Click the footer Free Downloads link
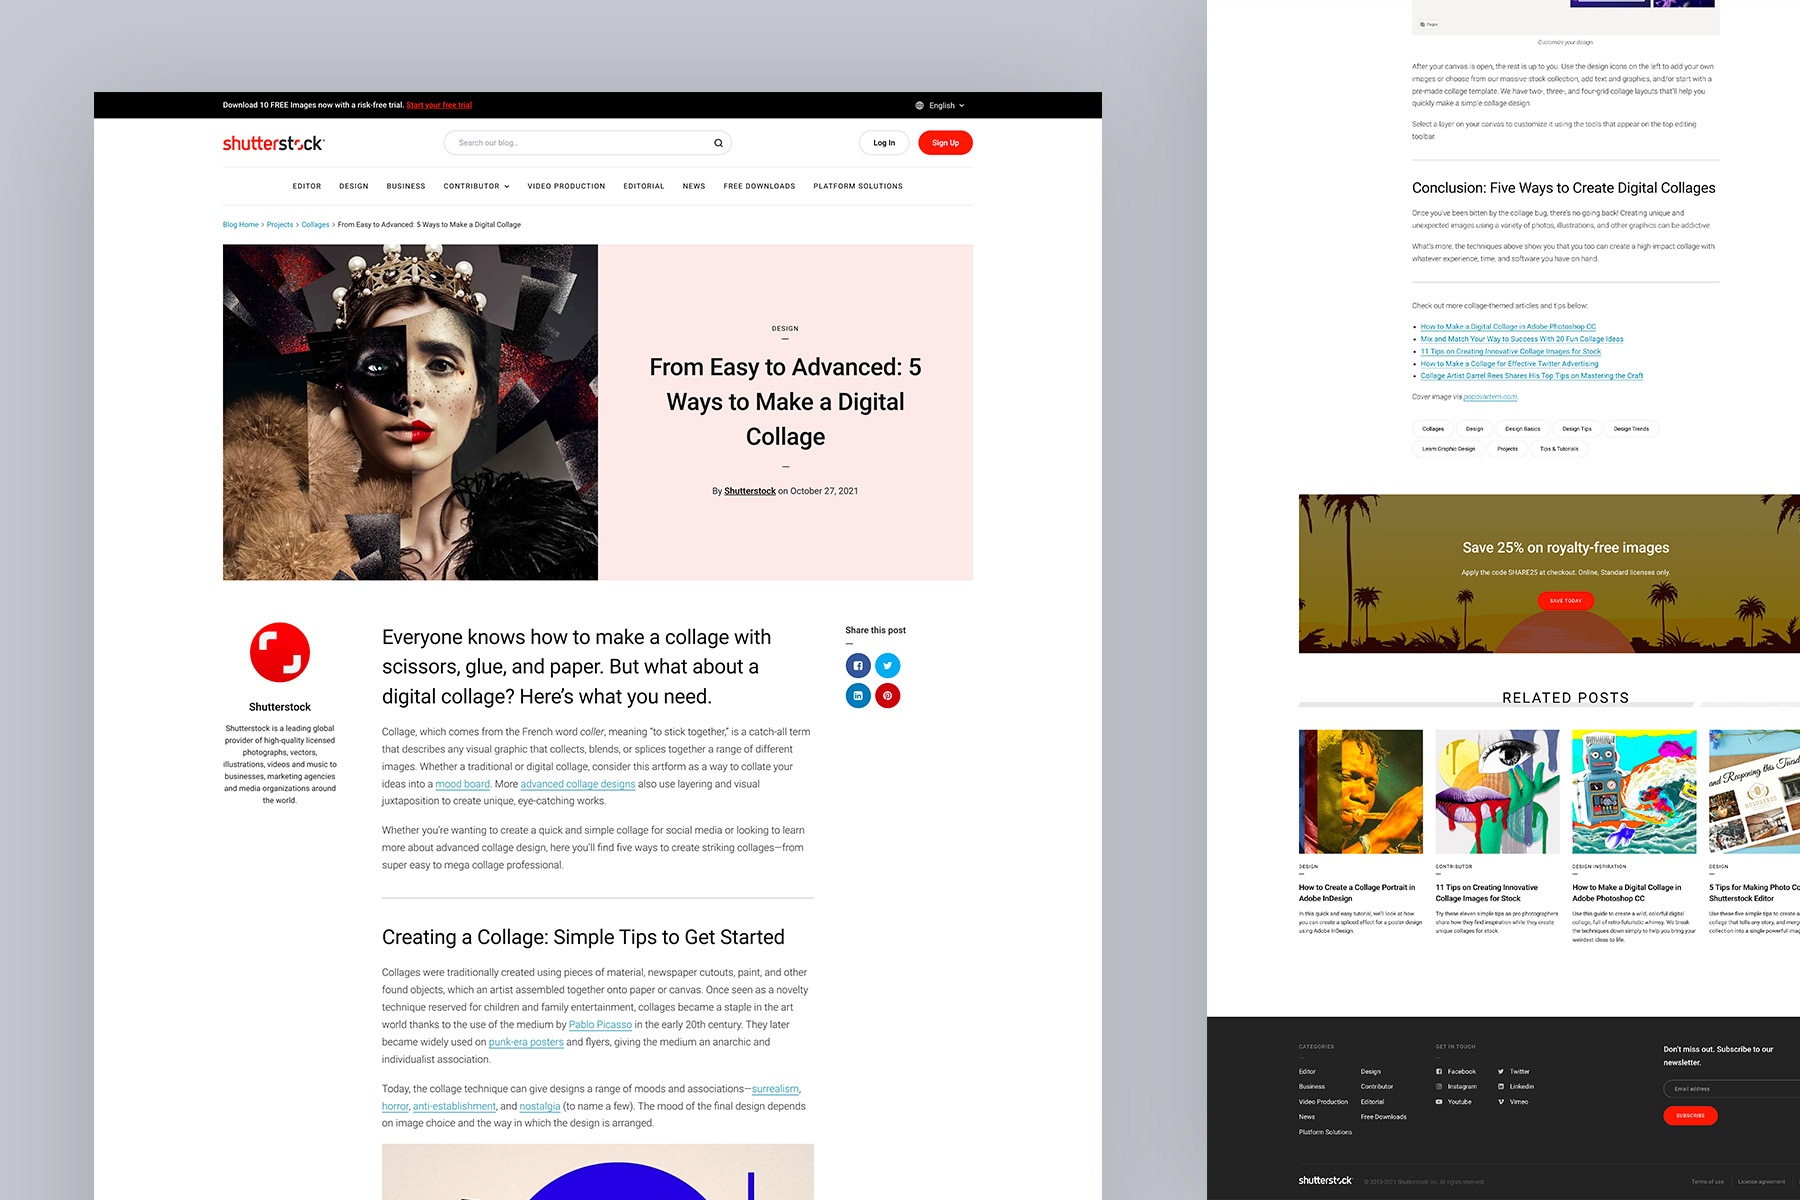 coord(1383,1117)
